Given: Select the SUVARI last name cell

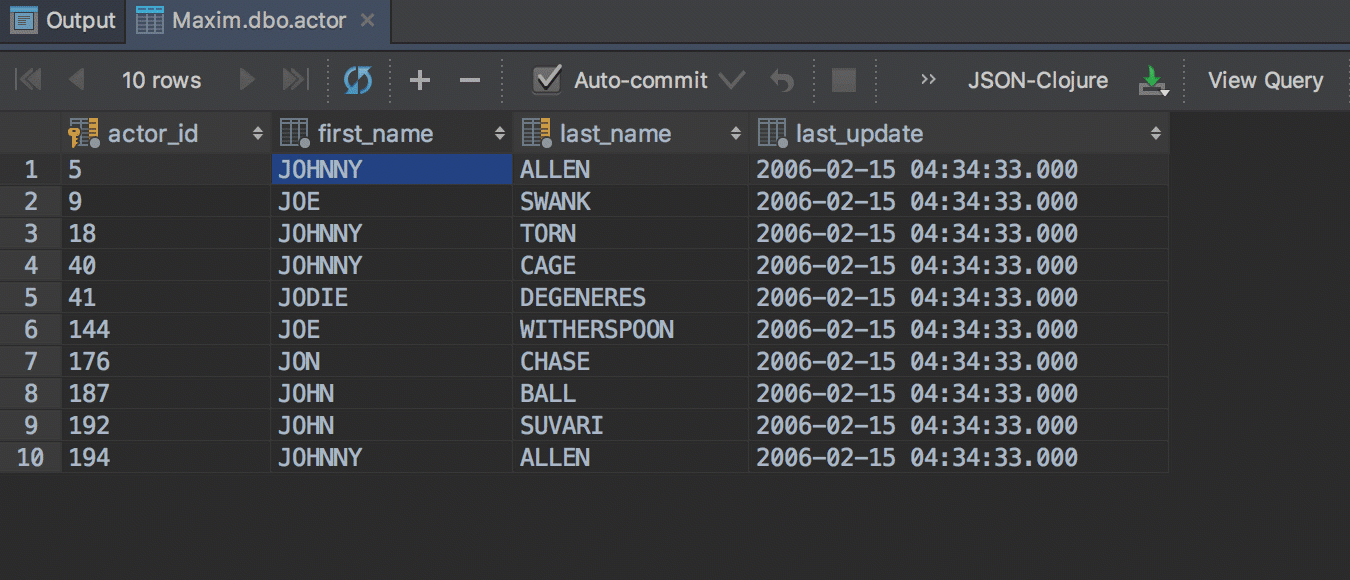Looking at the screenshot, I should (x=631, y=425).
